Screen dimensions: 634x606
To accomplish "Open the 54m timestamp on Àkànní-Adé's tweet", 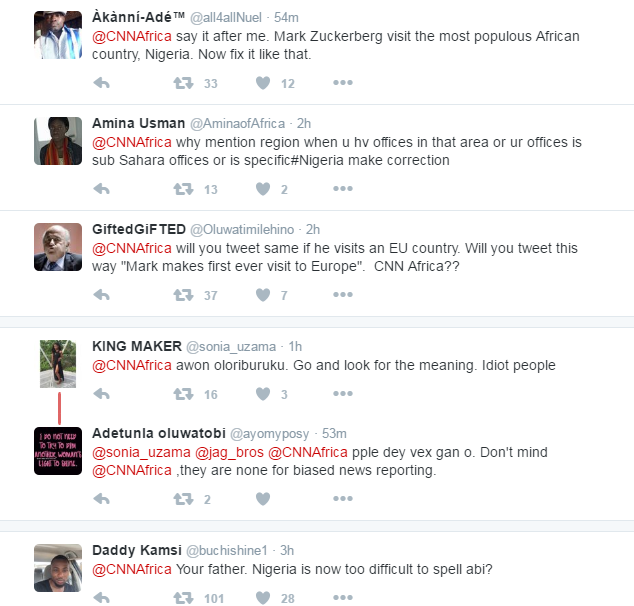I will click(x=286, y=18).
